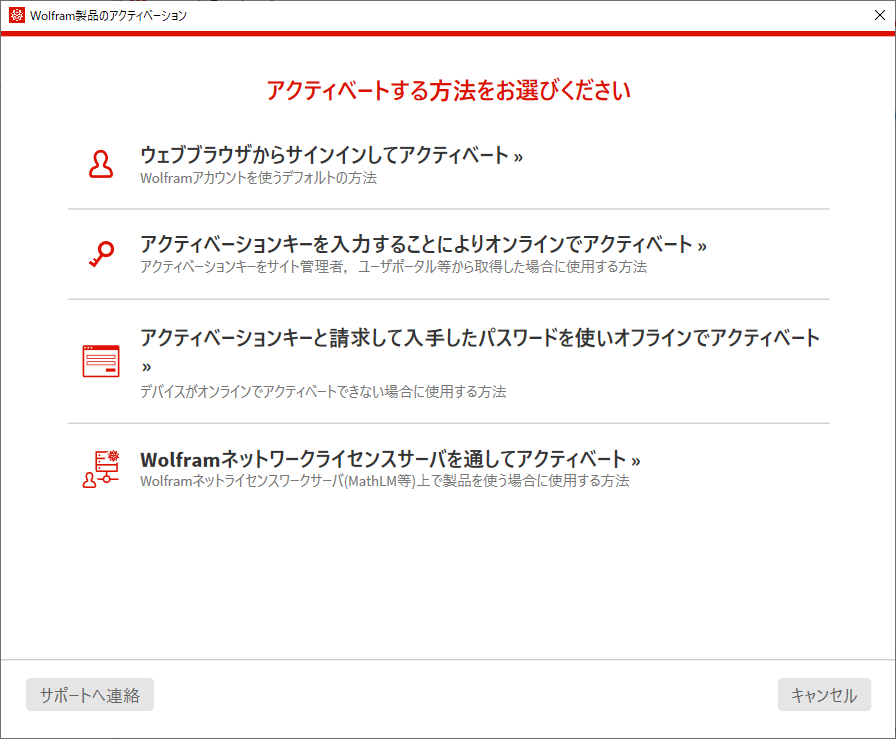Click the デバイスがオンラインでアクティベートできない description
This screenshot has width=896, height=739.
(323, 392)
